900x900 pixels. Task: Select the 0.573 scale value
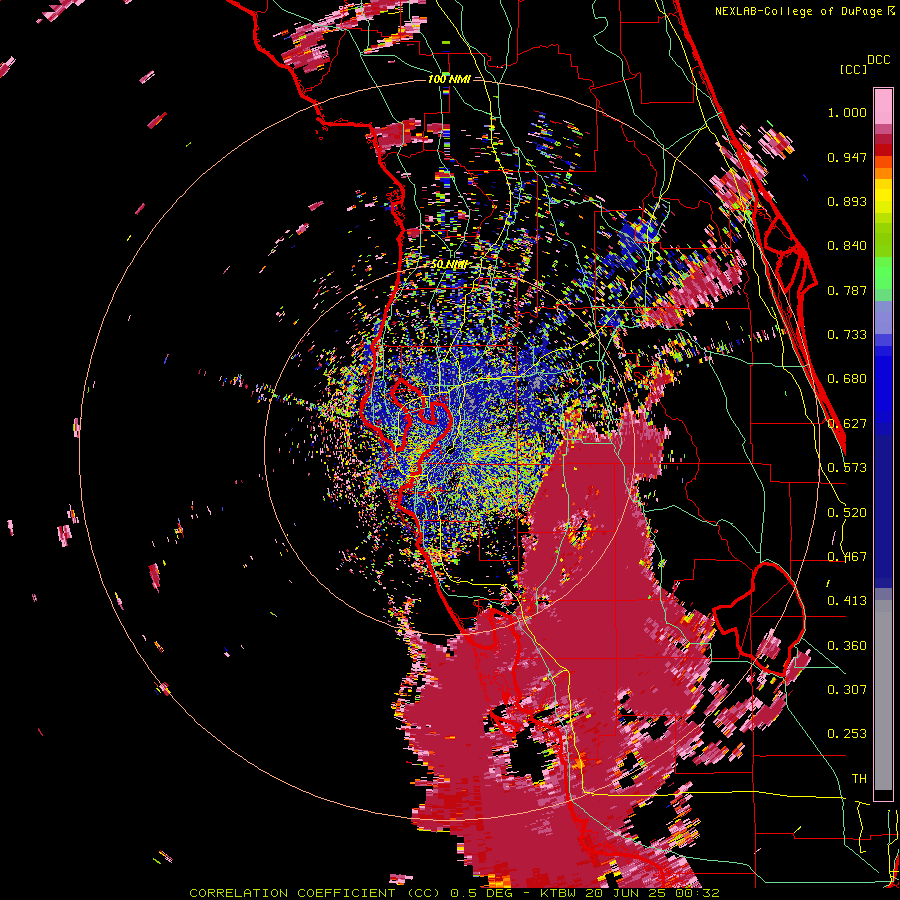click(x=847, y=468)
